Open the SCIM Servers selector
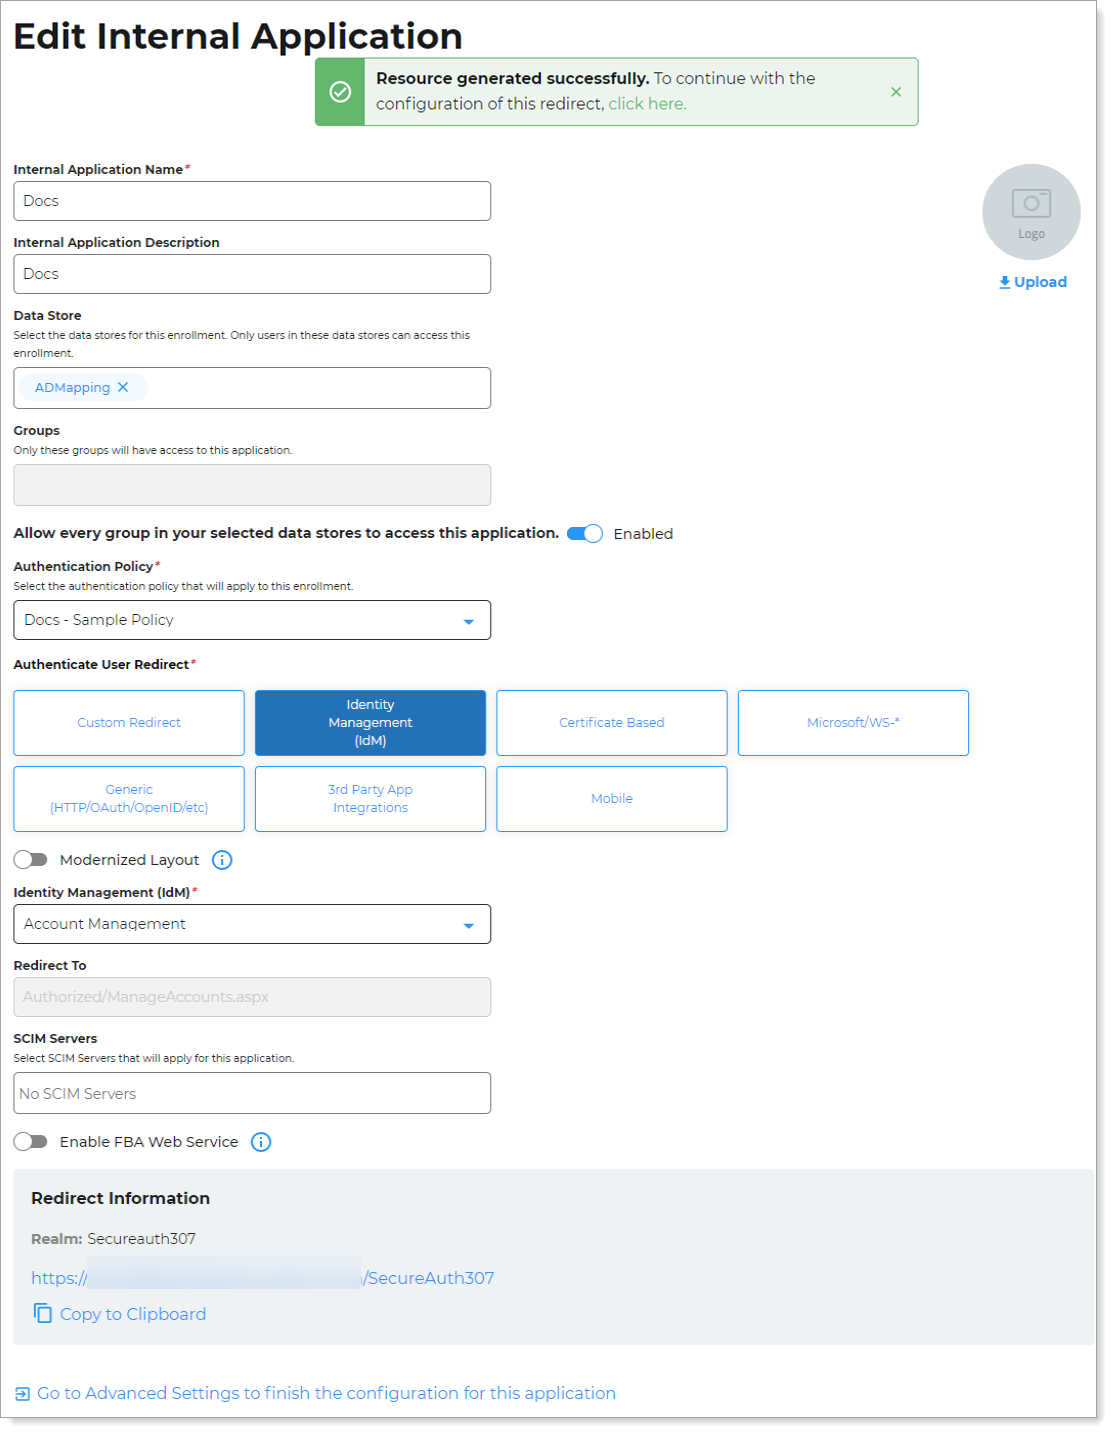 tap(252, 1093)
